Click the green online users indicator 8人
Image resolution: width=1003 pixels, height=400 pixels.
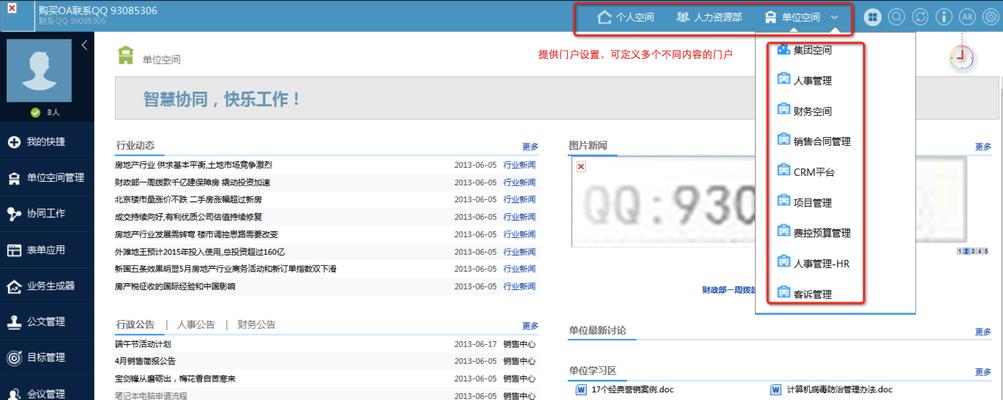coord(45,113)
